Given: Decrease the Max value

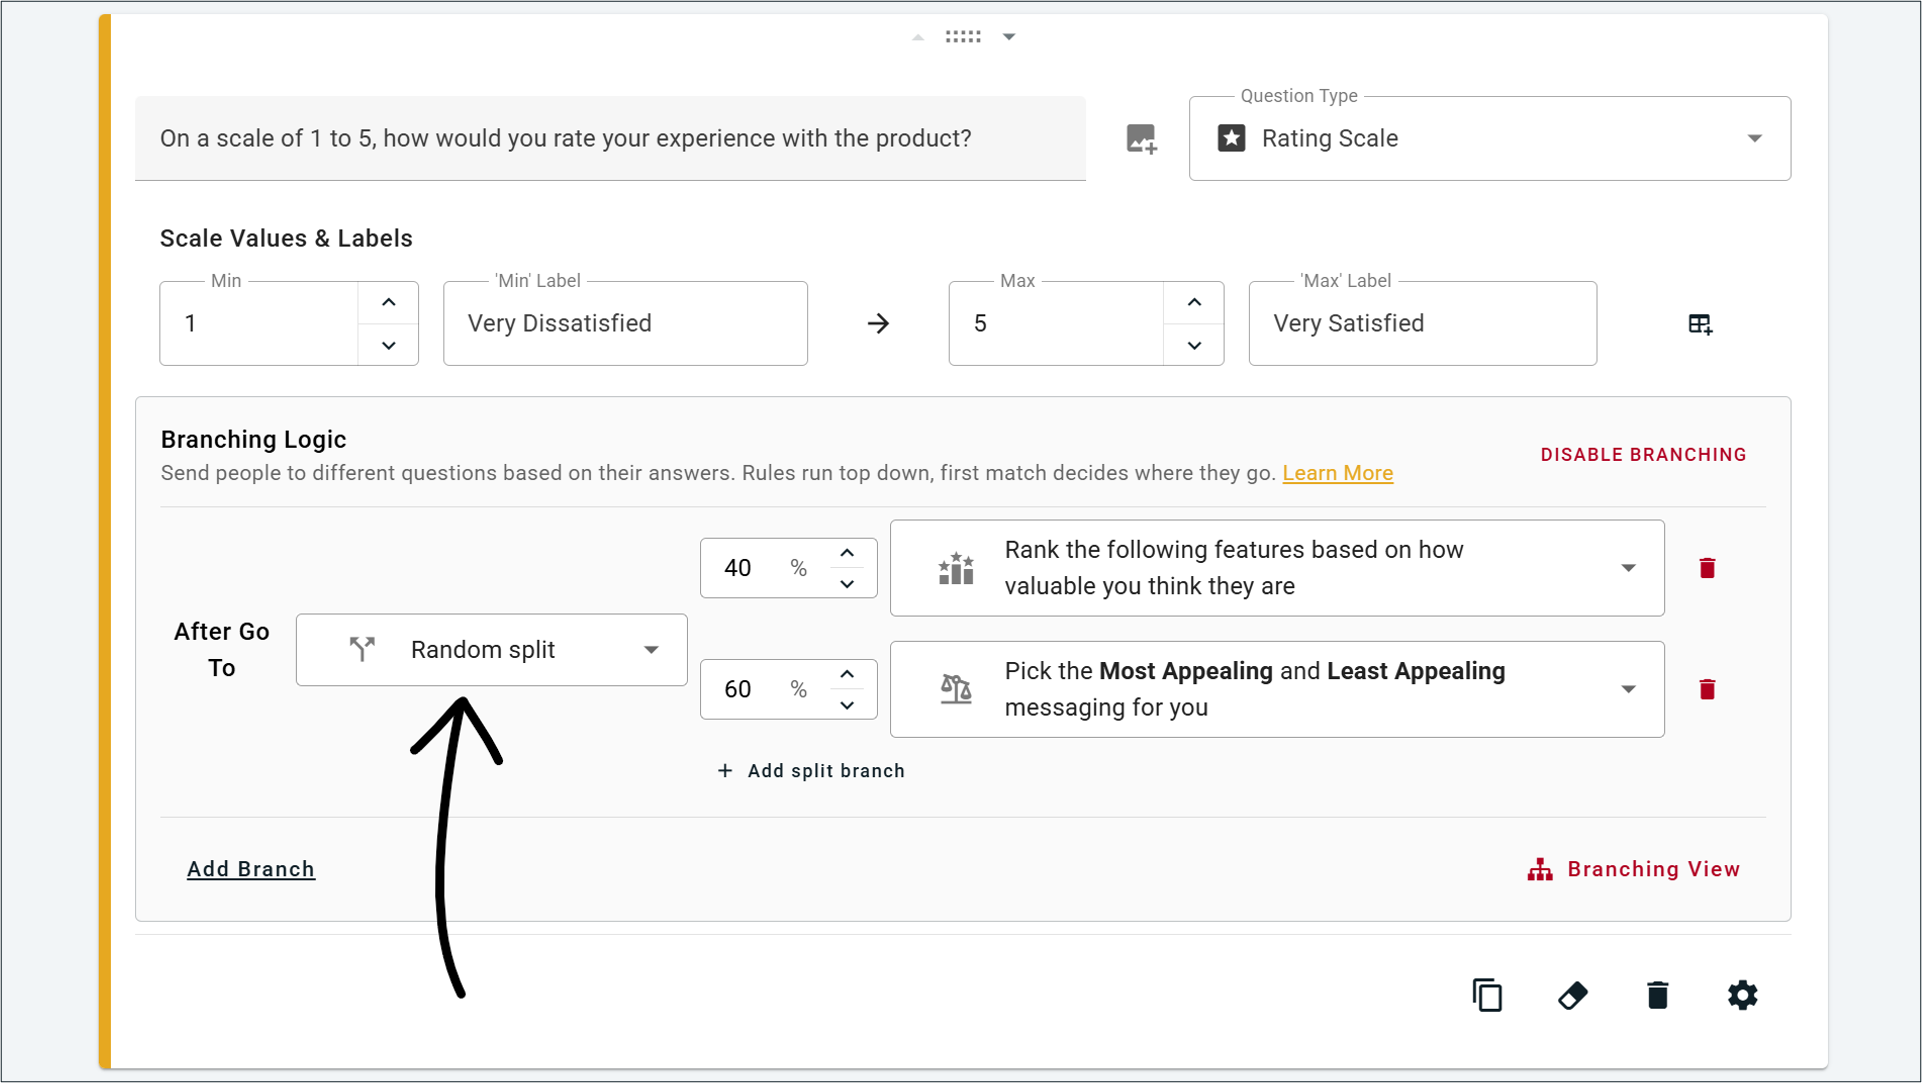Looking at the screenshot, I should [1194, 345].
